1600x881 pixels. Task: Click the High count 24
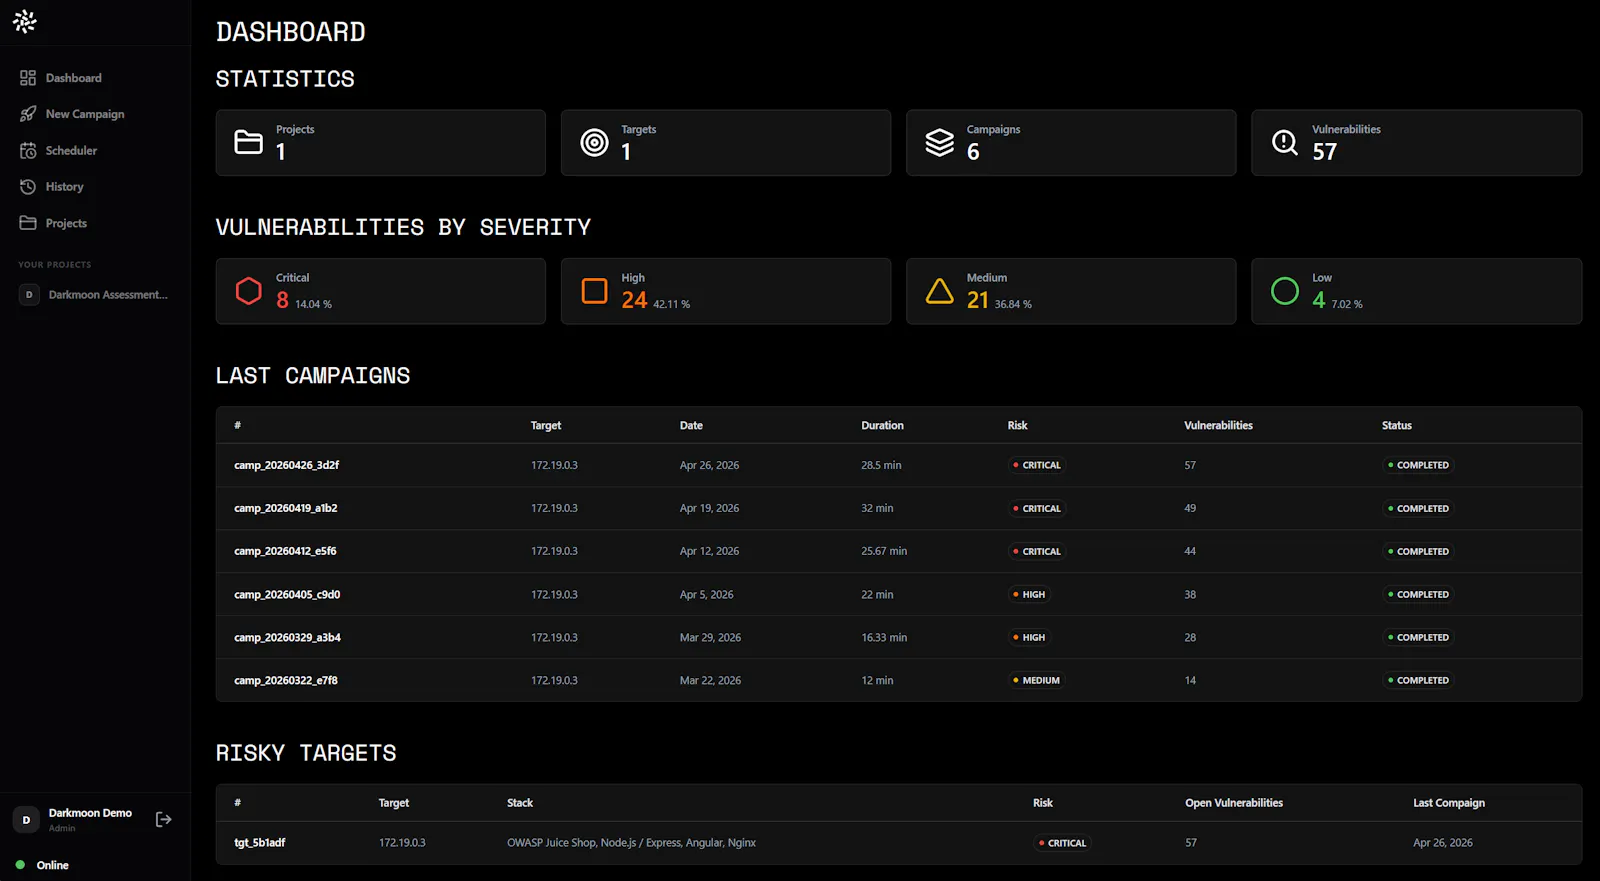point(634,300)
